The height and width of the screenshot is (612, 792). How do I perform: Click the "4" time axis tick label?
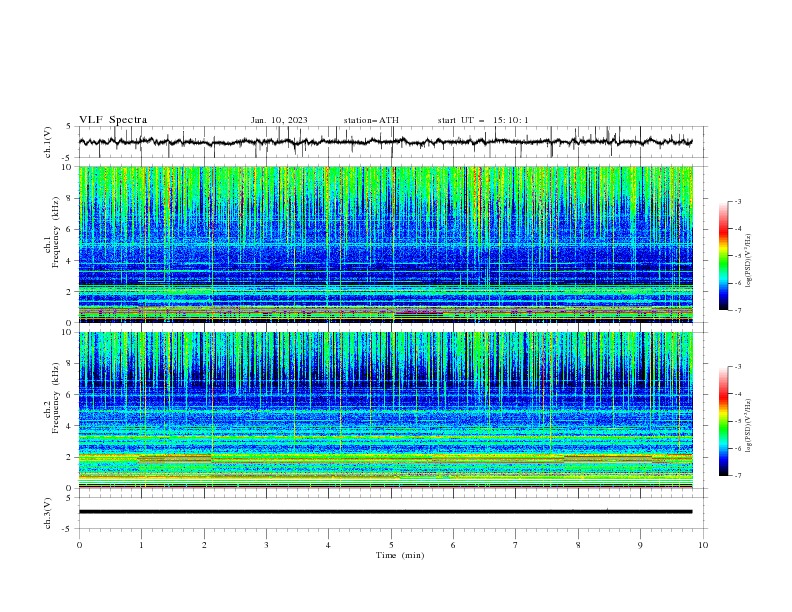[x=328, y=545]
